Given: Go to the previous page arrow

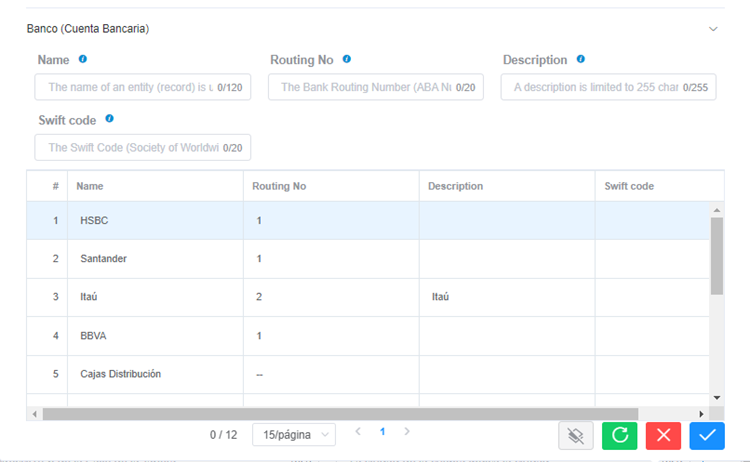Looking at the screenshot, I should (358, 432).
